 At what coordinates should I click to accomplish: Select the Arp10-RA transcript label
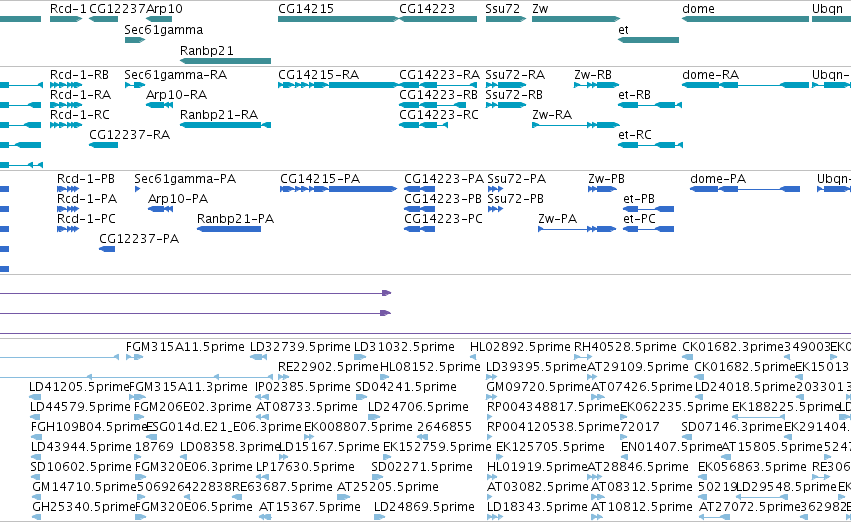tap(176, 95)
